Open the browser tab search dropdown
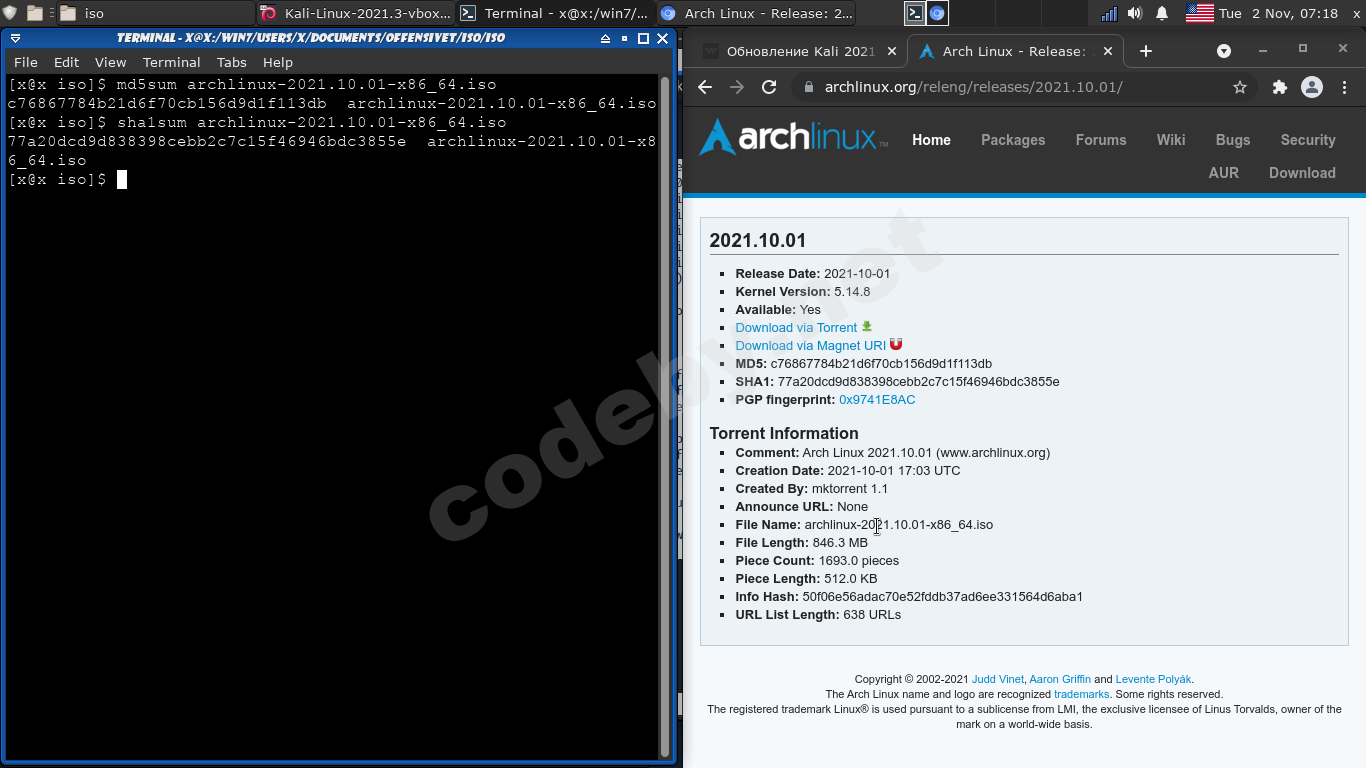This screenshot has width=1366, height=768. (x=1224, y=51)
